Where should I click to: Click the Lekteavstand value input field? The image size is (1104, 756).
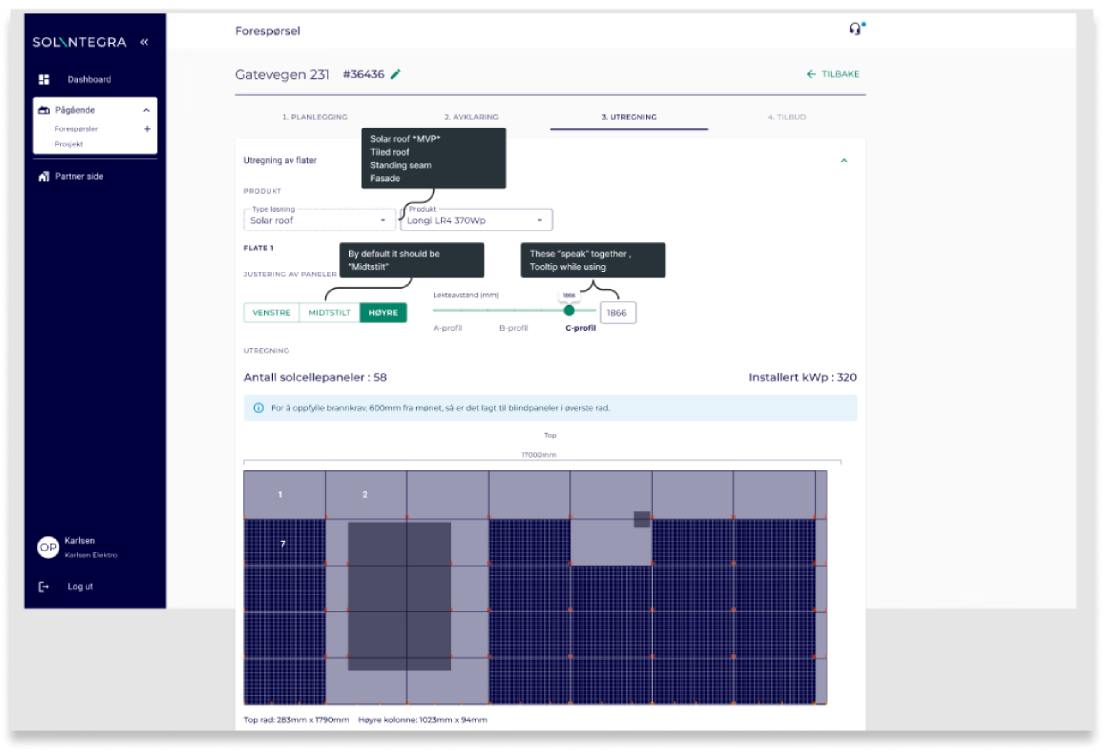coord(617,313)
